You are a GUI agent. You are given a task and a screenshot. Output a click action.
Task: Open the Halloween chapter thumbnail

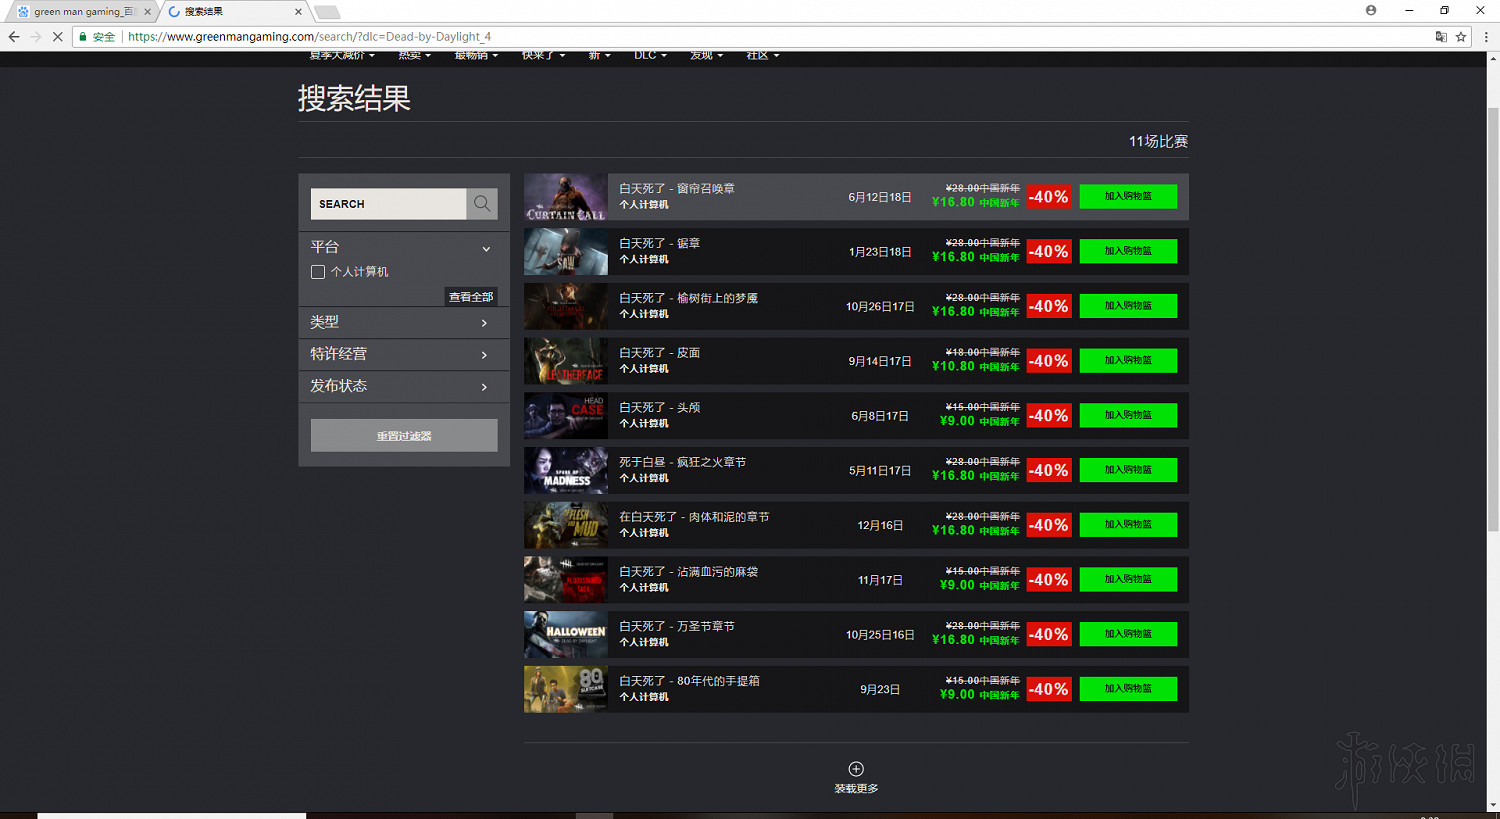point(566,635)
